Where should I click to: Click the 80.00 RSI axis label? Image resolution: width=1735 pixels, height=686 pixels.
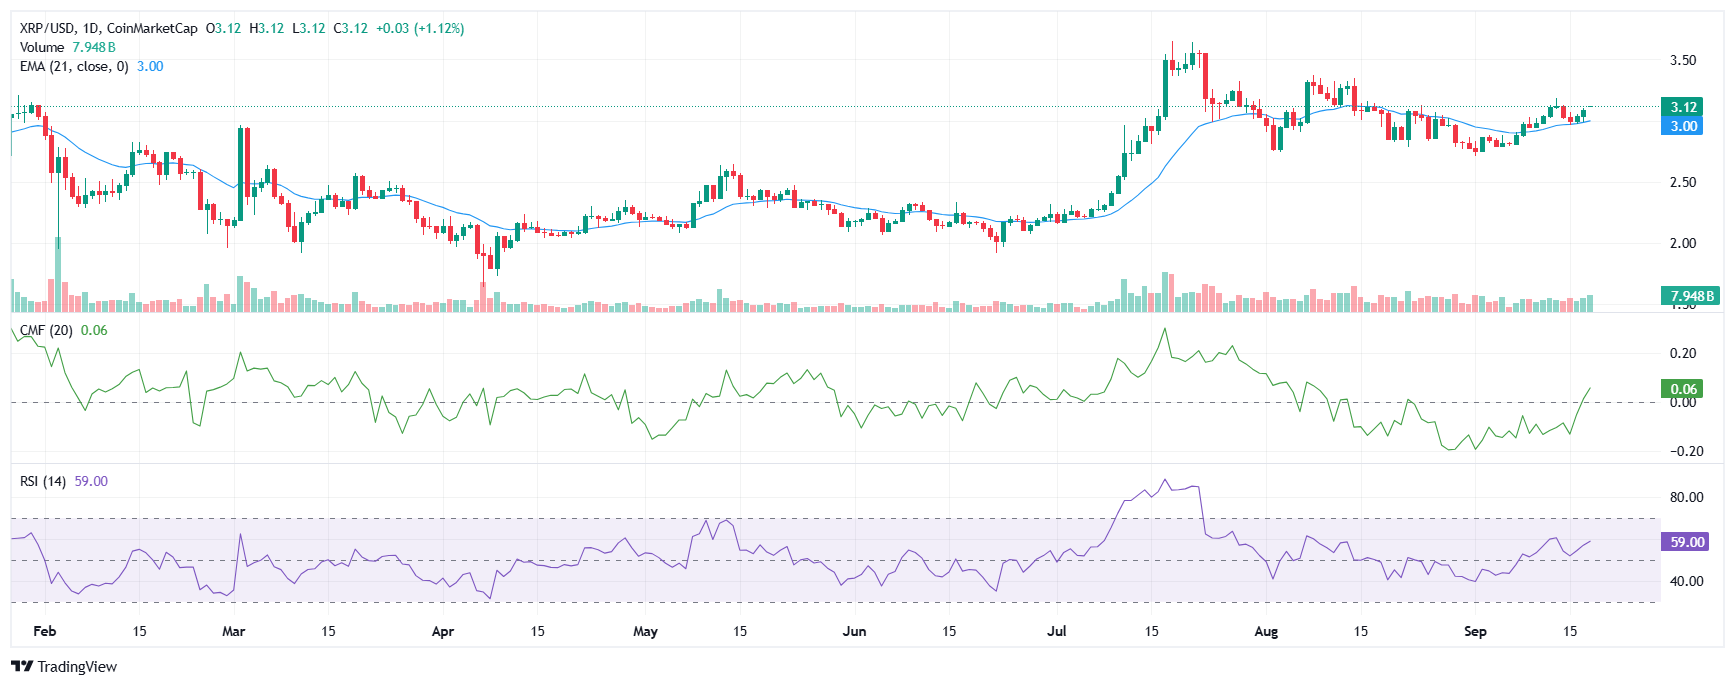1686,497
